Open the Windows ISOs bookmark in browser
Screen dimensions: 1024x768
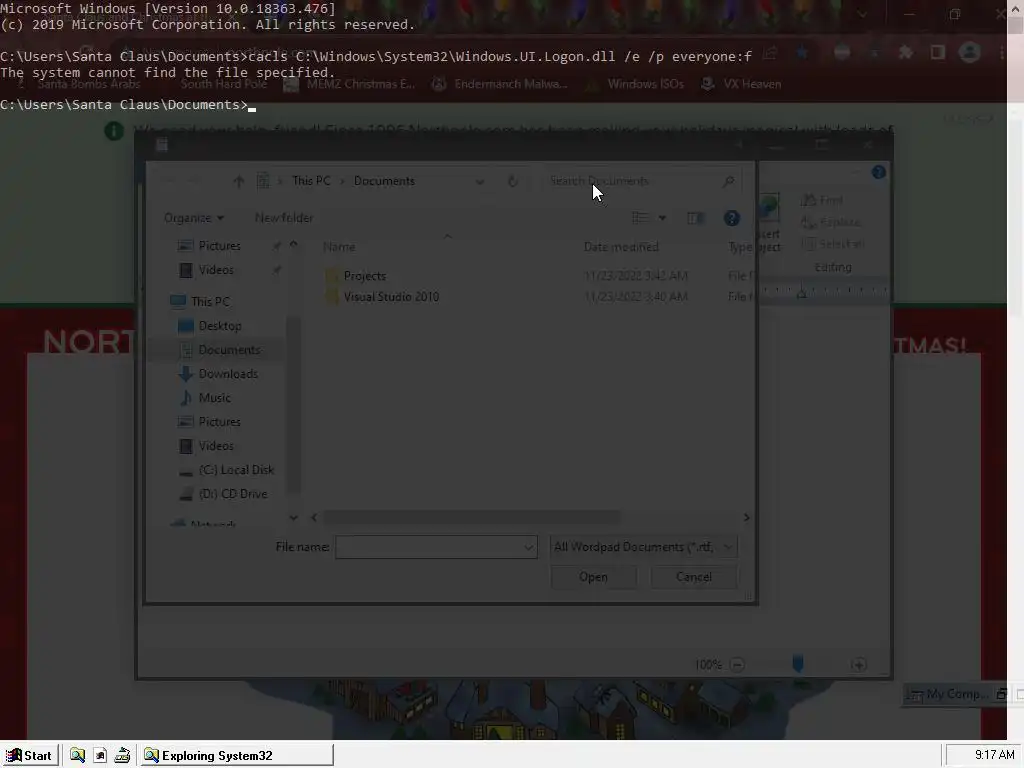tap(635, 84)
